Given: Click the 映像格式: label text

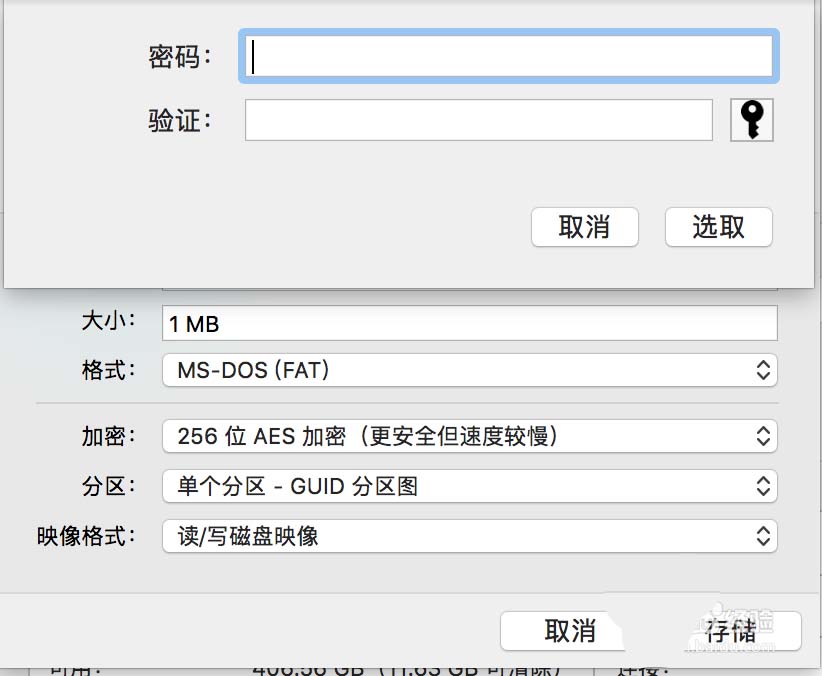Looking at the screenshot, I should [x=86, y=536].
